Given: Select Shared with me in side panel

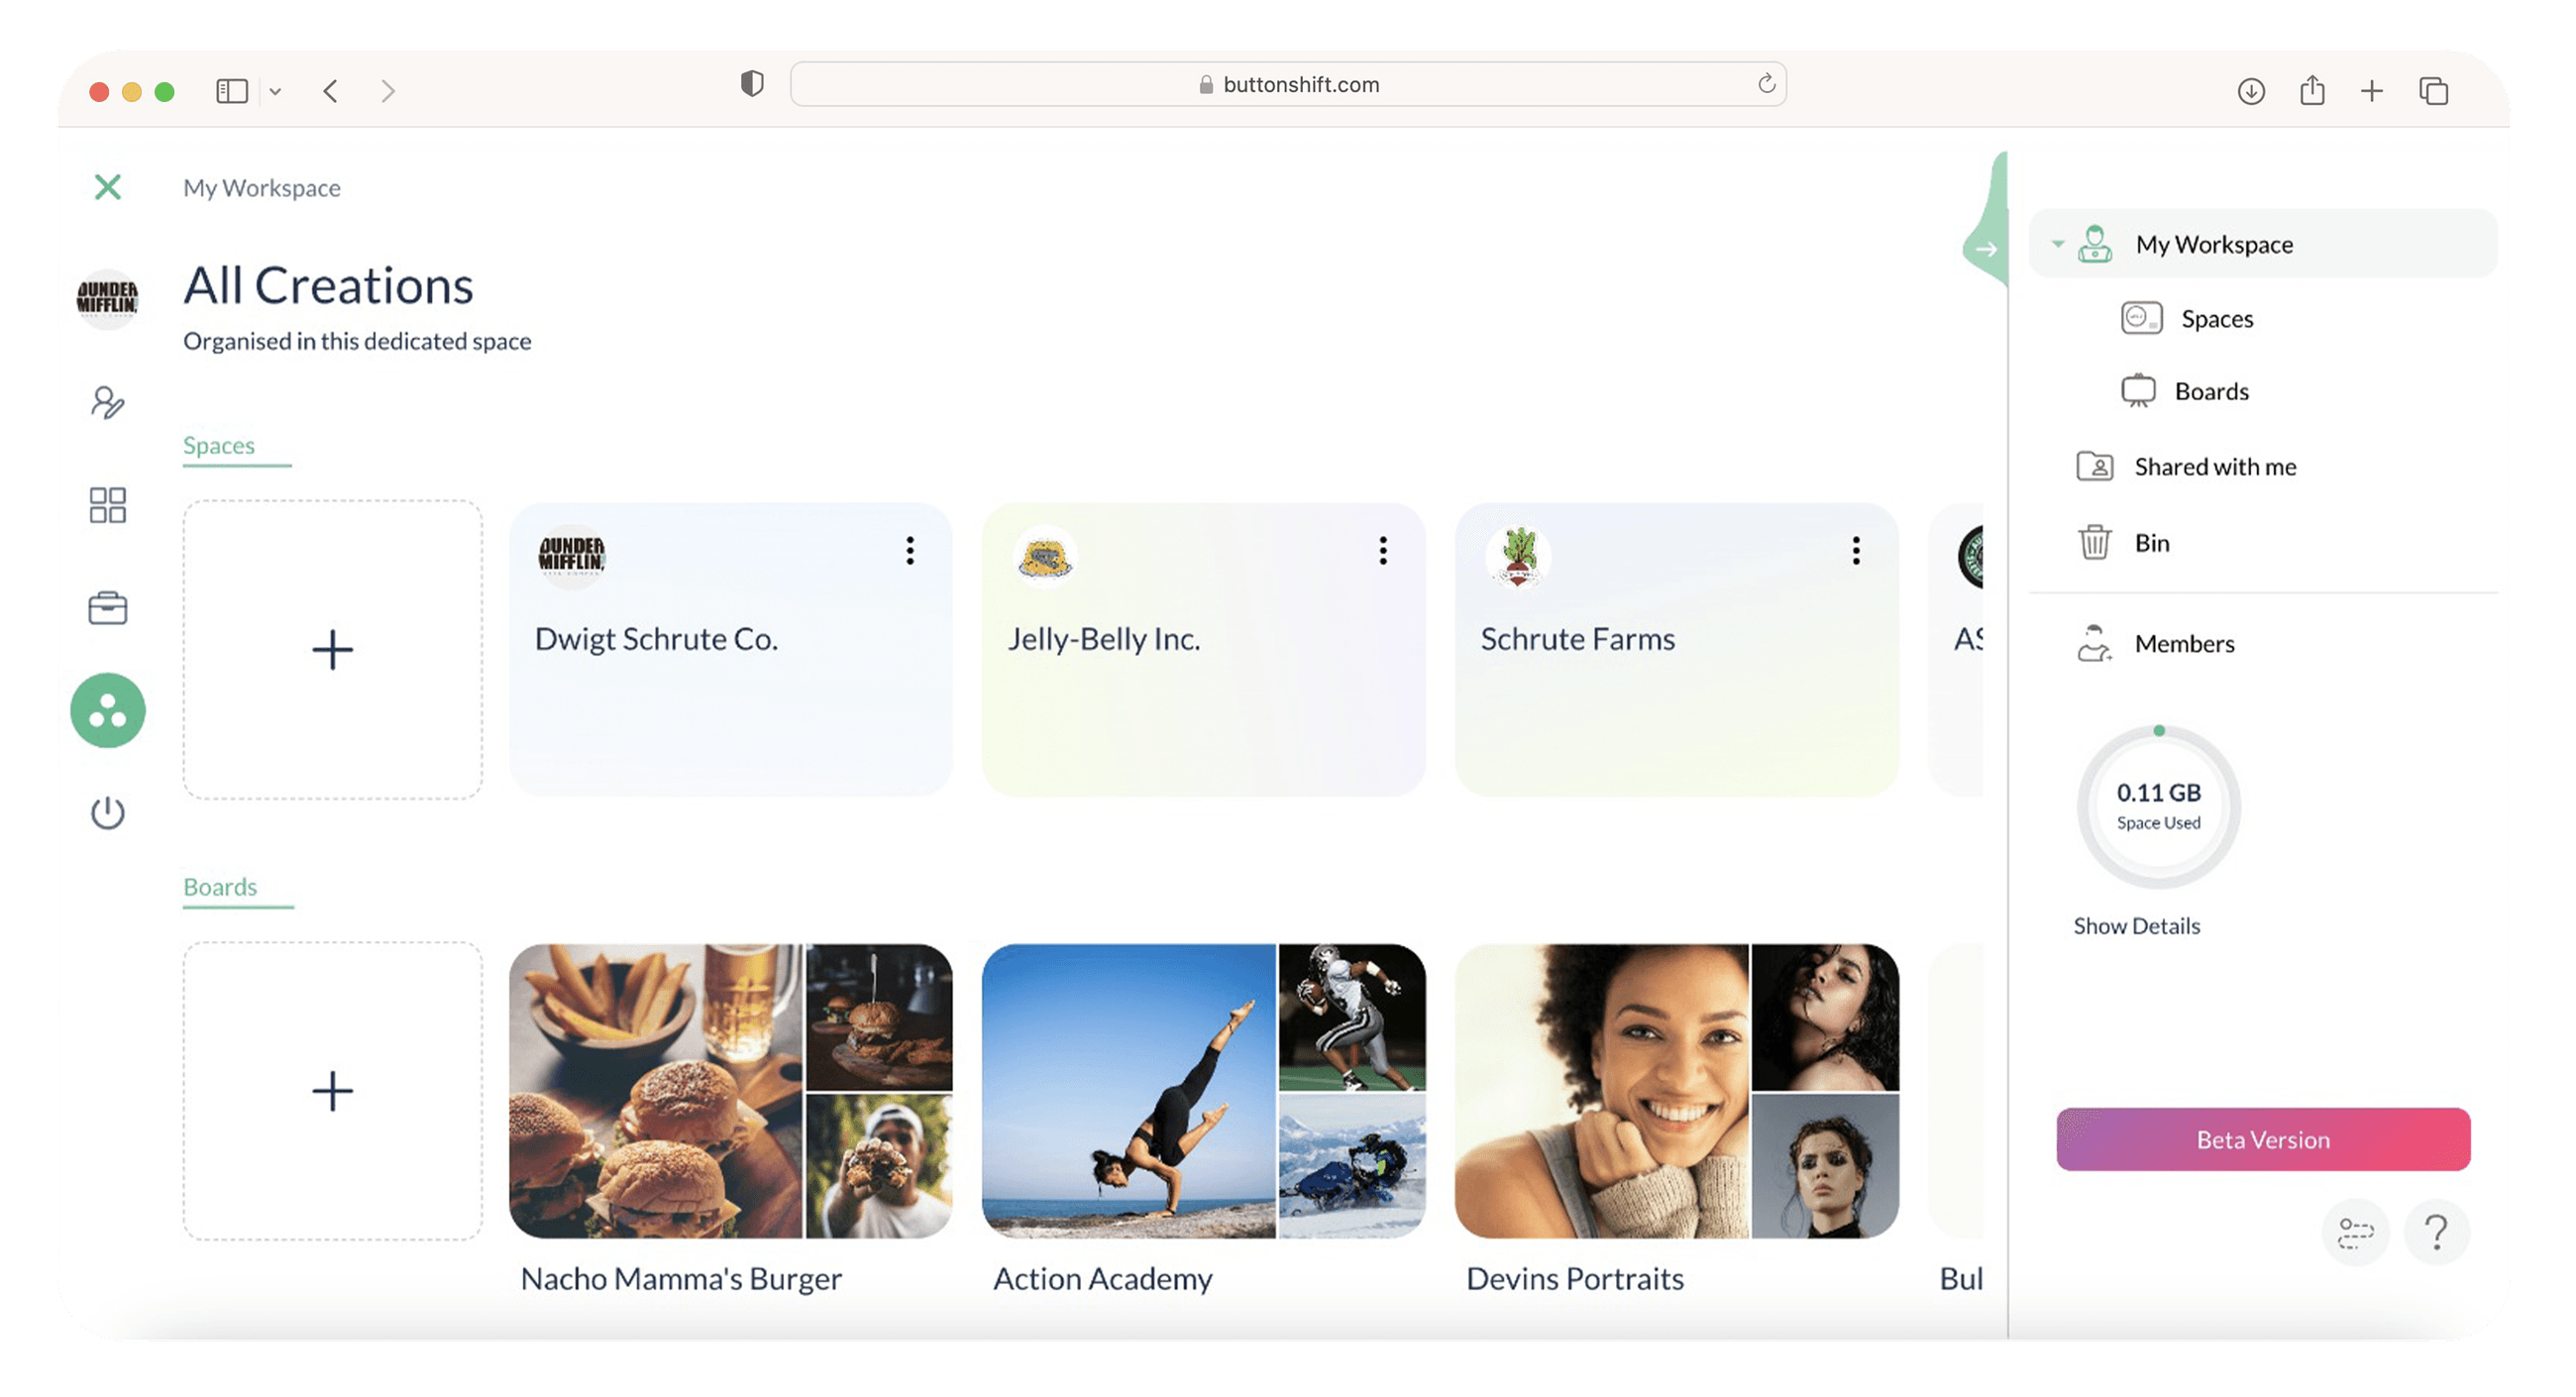Looking at the screenshot, I should [2214, 467].
